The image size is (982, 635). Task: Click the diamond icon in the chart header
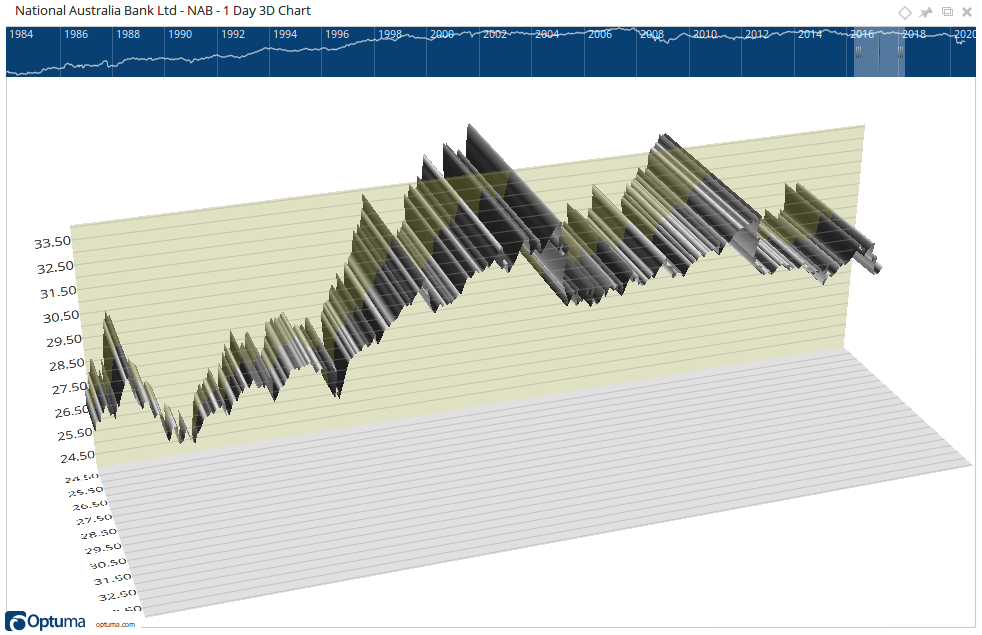[904, 12]
